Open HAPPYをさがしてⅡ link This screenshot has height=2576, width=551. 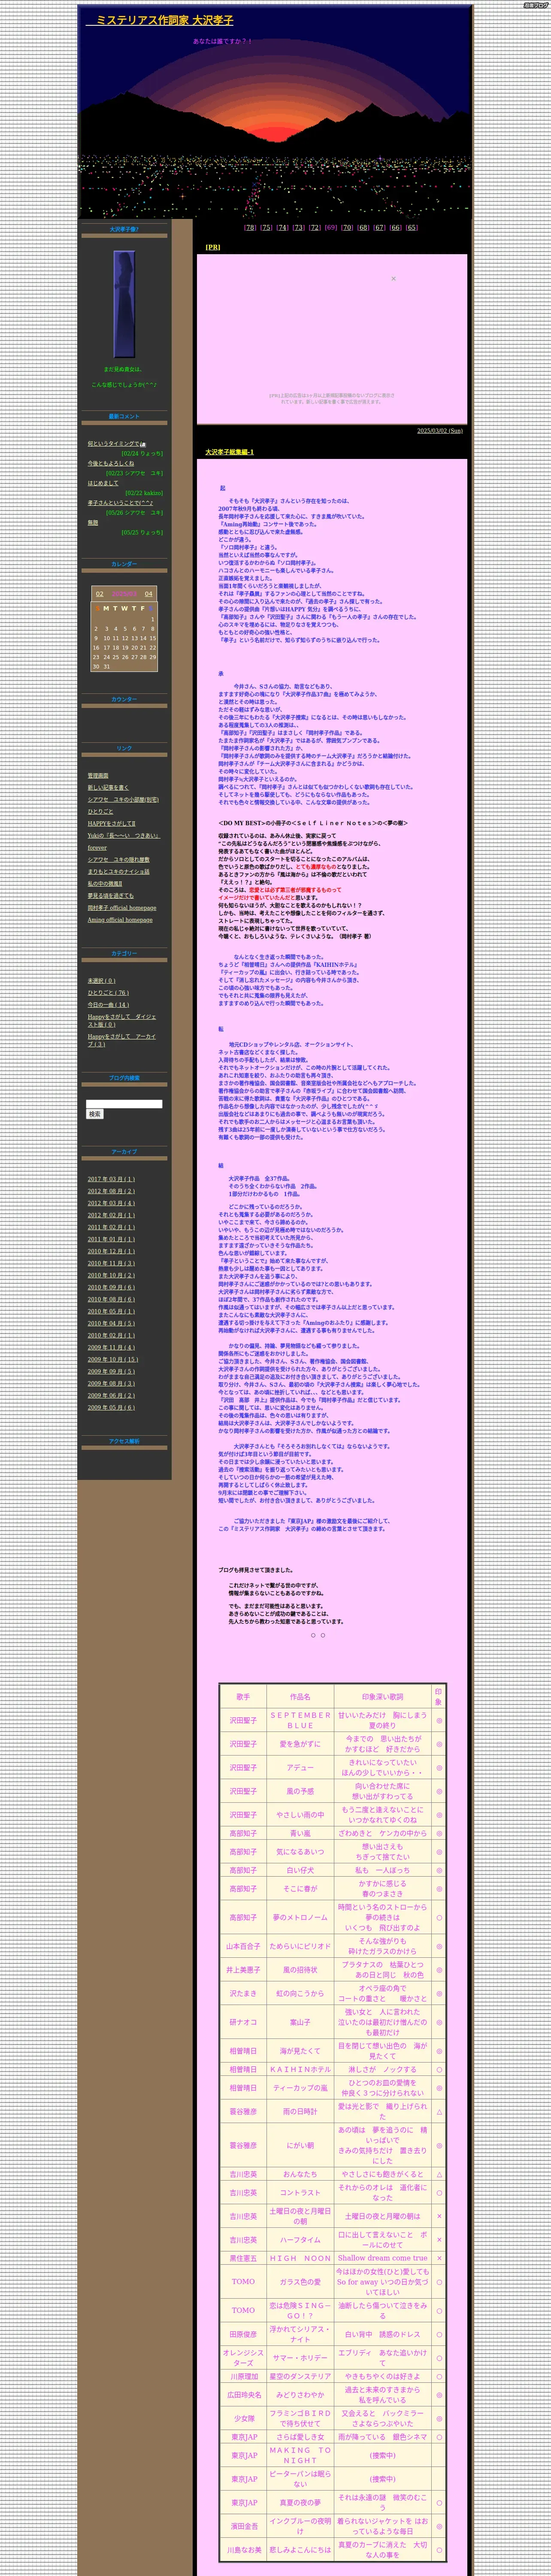tap(111, 824)
